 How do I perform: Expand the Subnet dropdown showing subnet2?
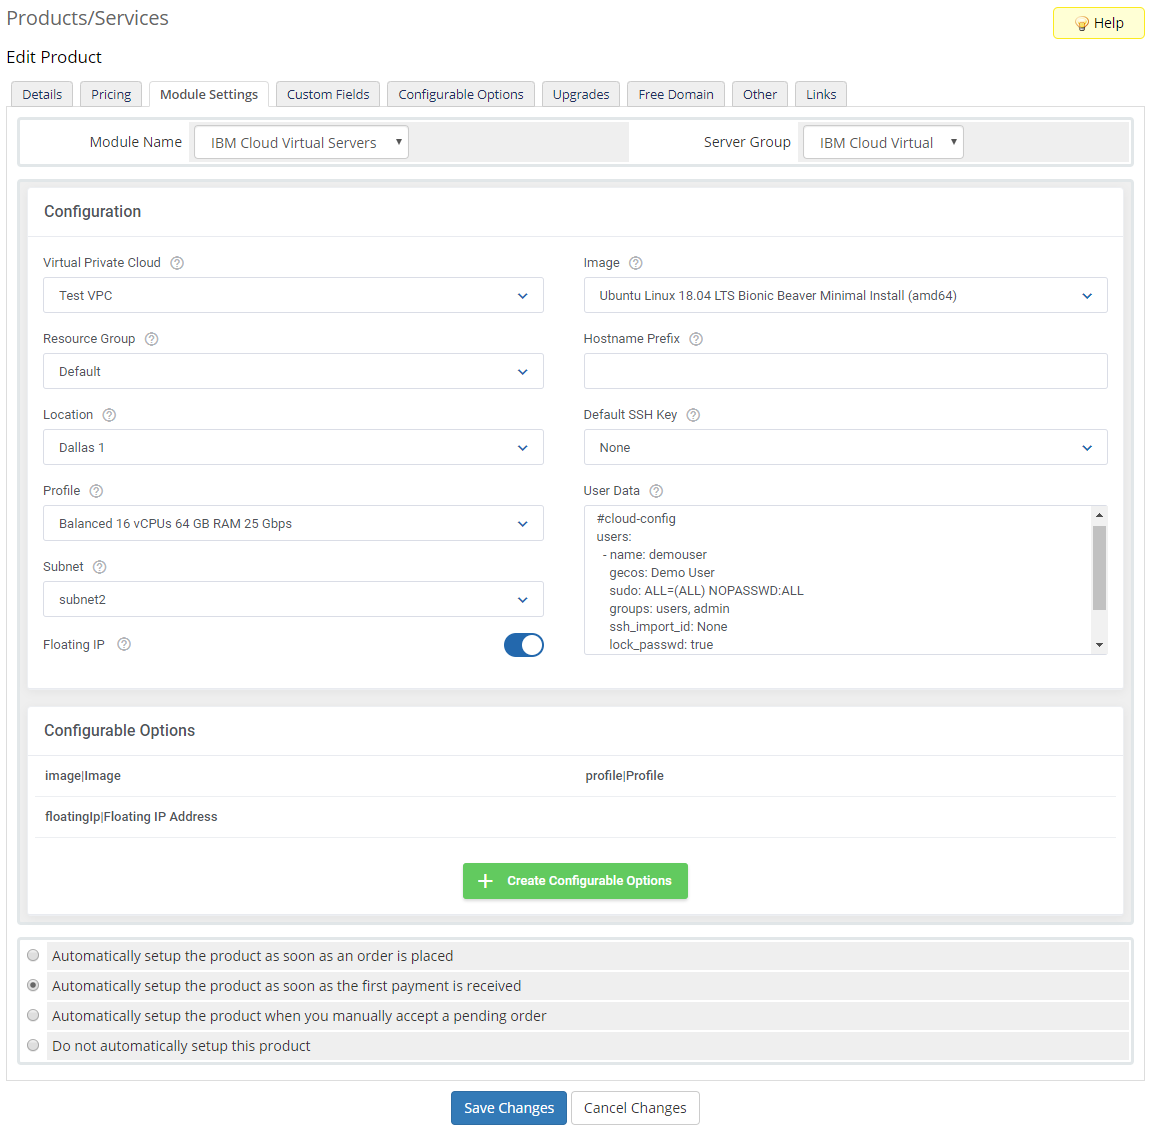click(293, 599)
